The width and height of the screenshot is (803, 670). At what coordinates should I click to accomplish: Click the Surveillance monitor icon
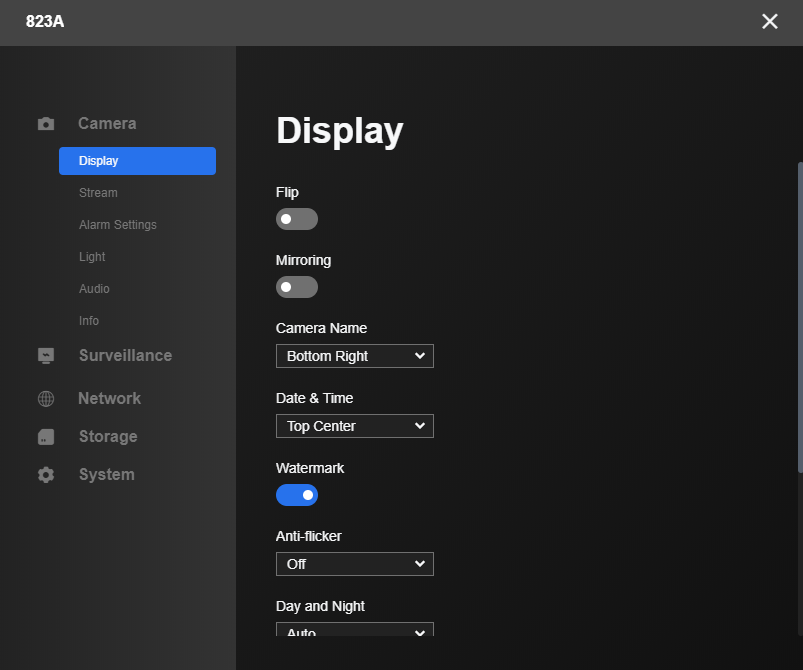pyautogui.click(x=46, y=355)
